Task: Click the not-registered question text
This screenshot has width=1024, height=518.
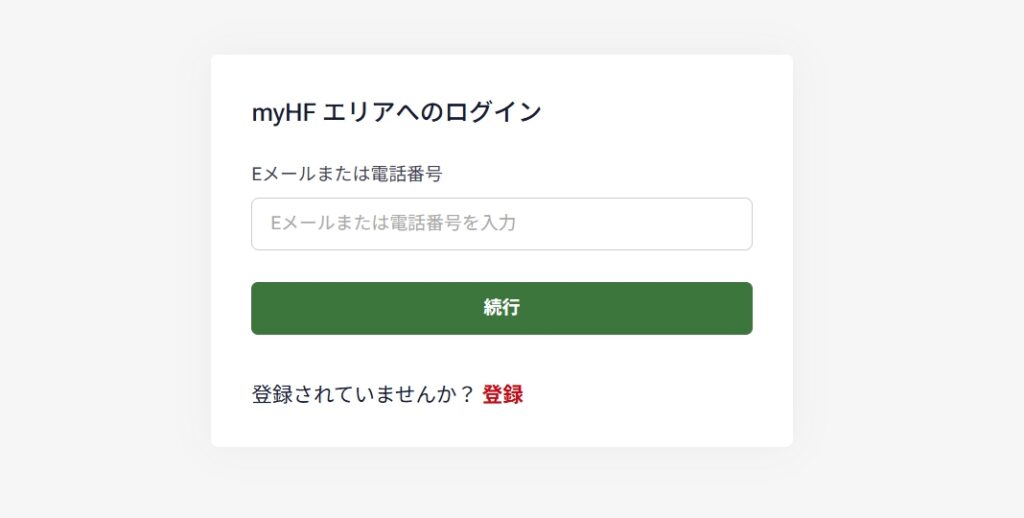Action: pos(362,395)
